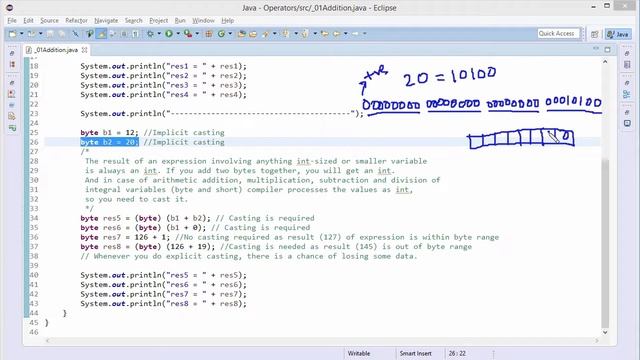The width and height of the screenshot is (640, 360).
Task: Click the Previous Annotation toolbar icon
Action: (305, 34)
